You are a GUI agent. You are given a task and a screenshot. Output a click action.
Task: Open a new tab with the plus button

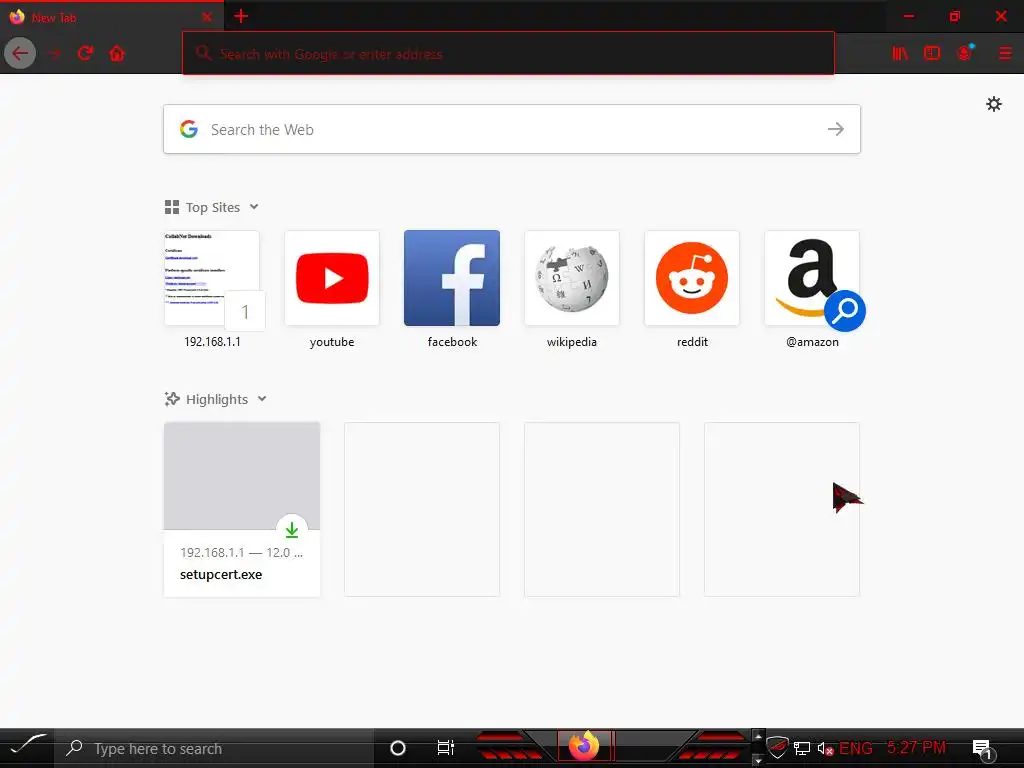pyautogui.click(x=241, y=16)
